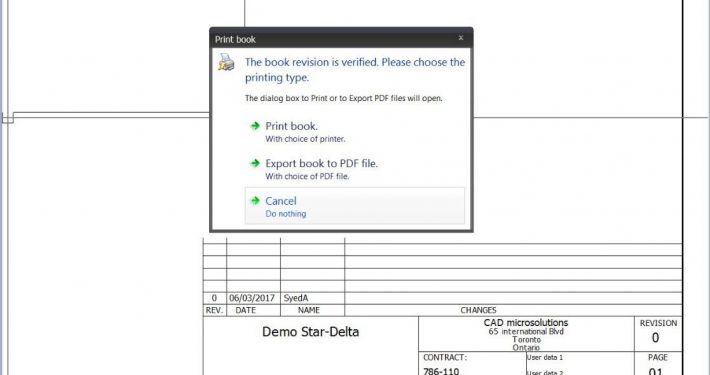This screenshot has width=710, height=375.
Task: Click the 'DATE' column header
Action: (245, 310)
